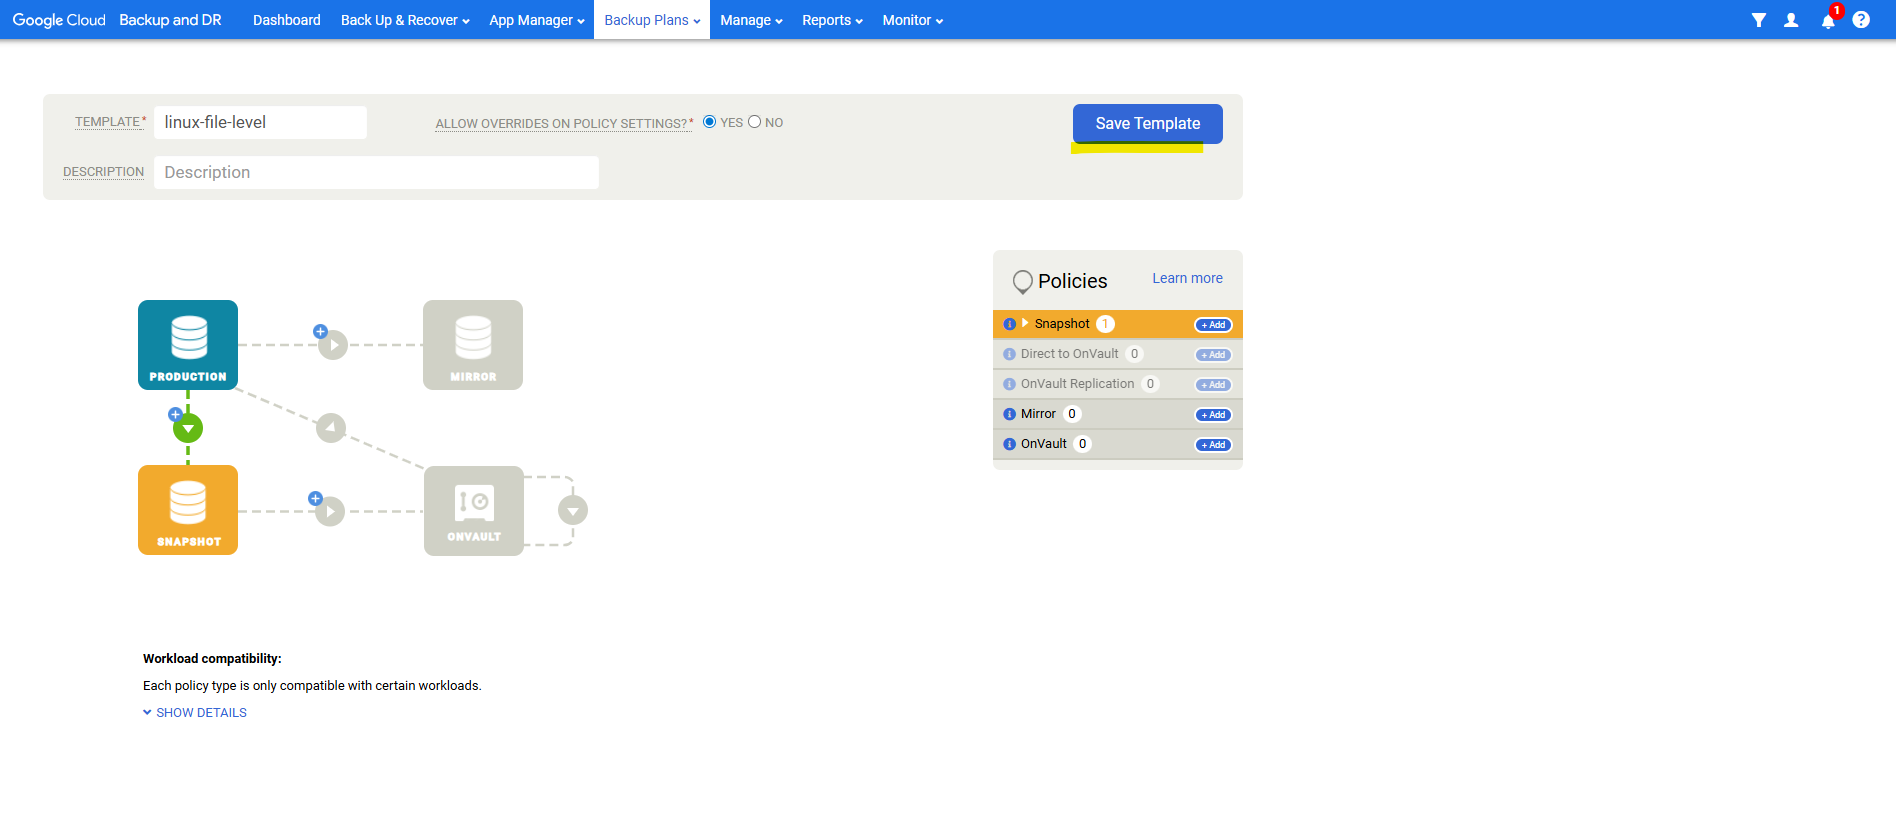Click the TEMPLATE field label
Screen dimensions: 1896x819
point(108,122)
